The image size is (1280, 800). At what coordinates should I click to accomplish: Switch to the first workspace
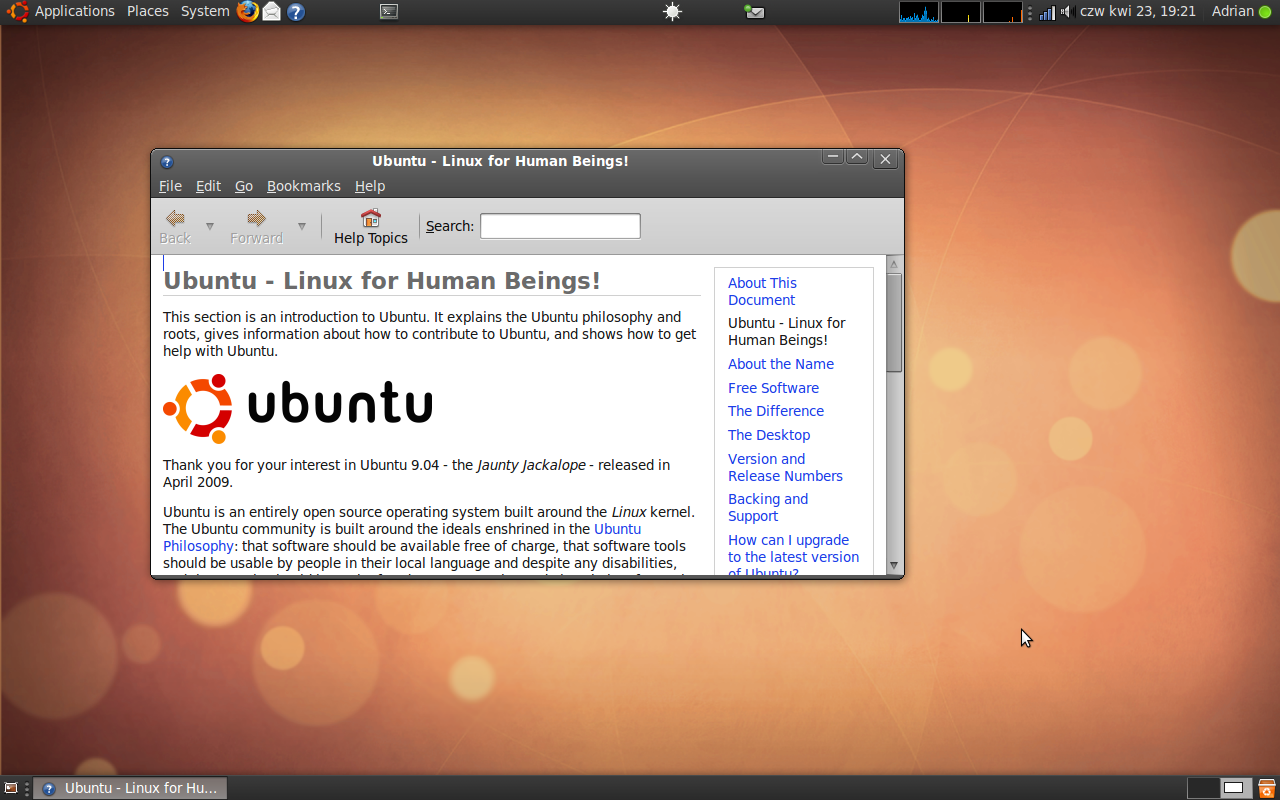(x=1203, y=788)
